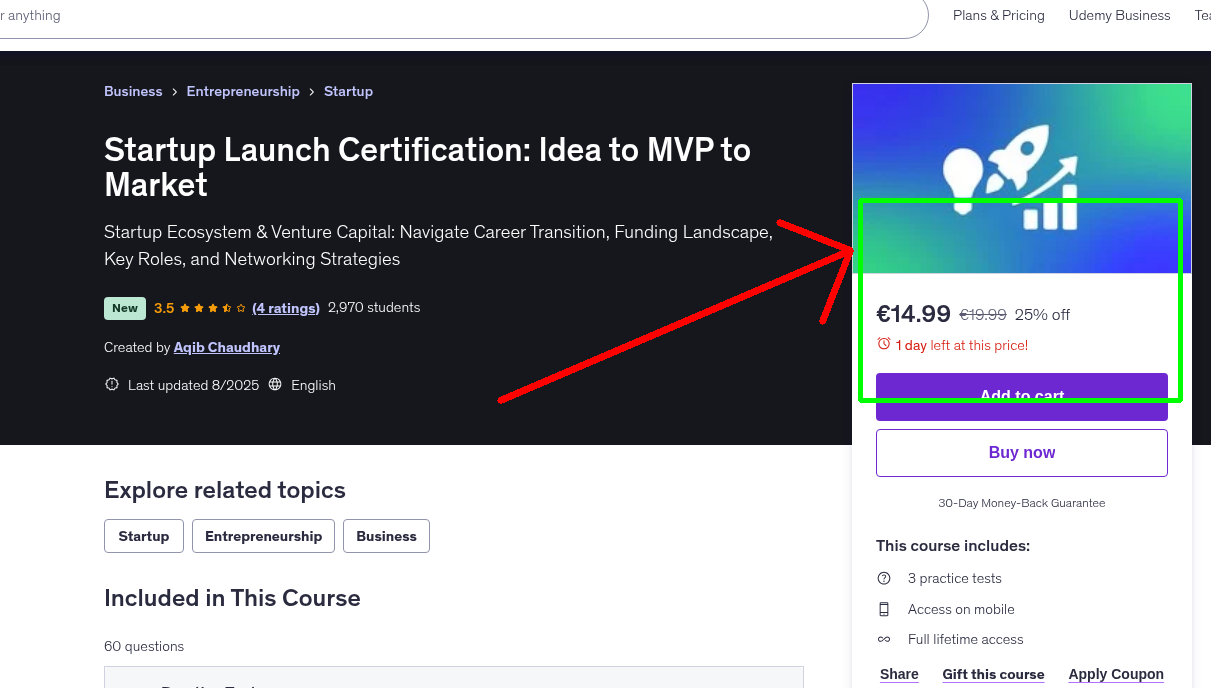
Task: Open the 4 ratings link
Action: [286, 308]
